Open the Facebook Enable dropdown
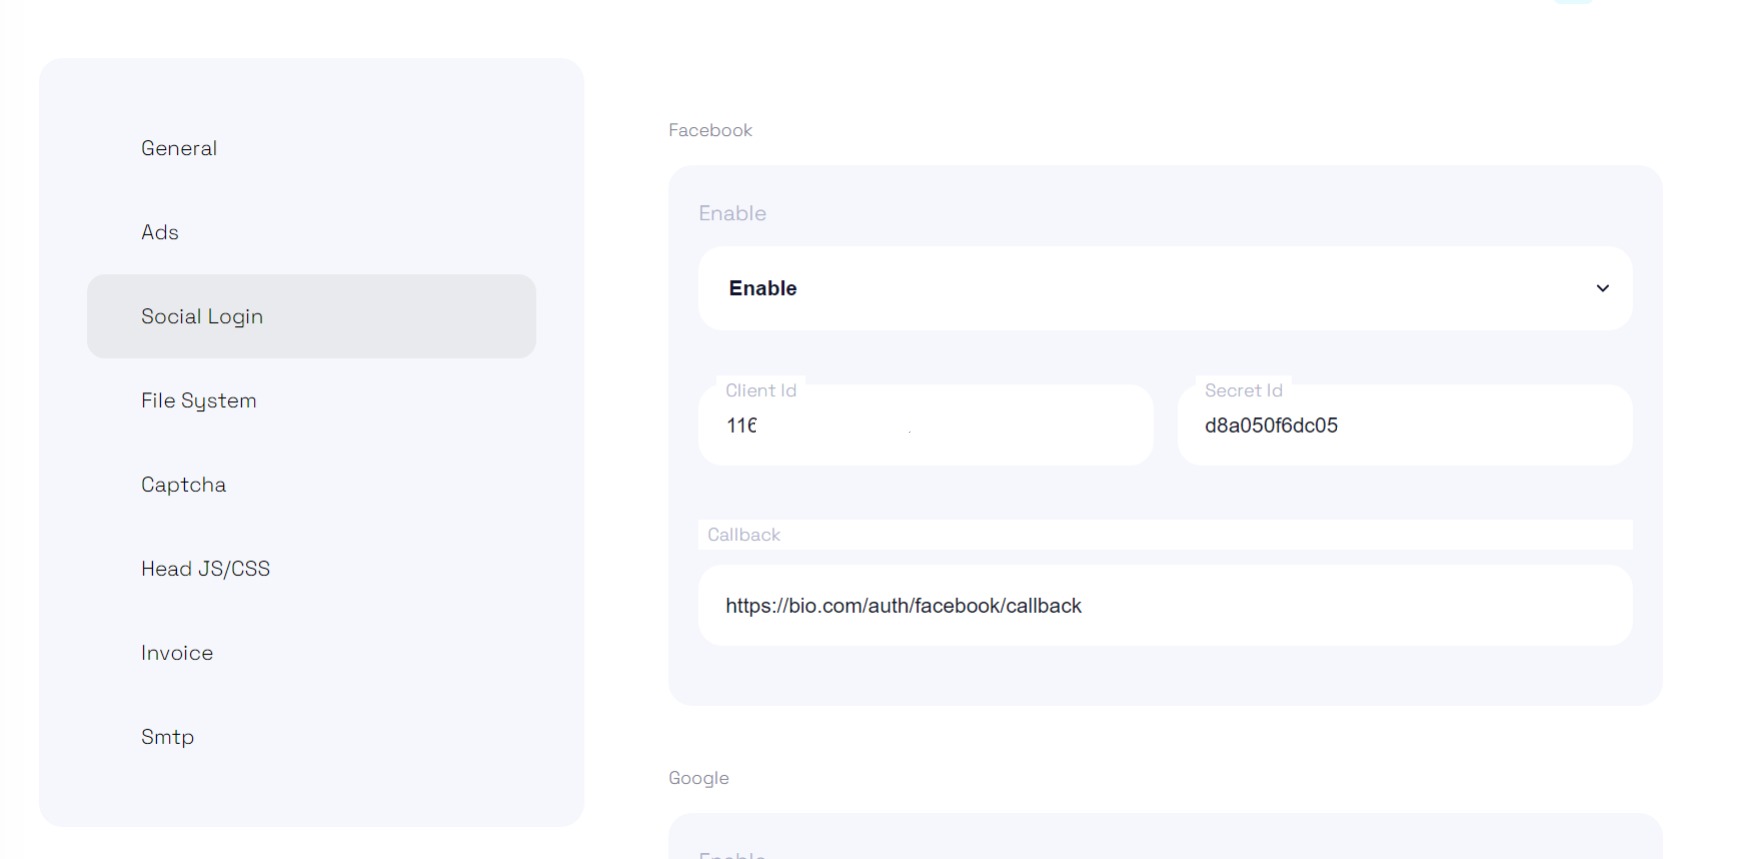 point(1165,288)
